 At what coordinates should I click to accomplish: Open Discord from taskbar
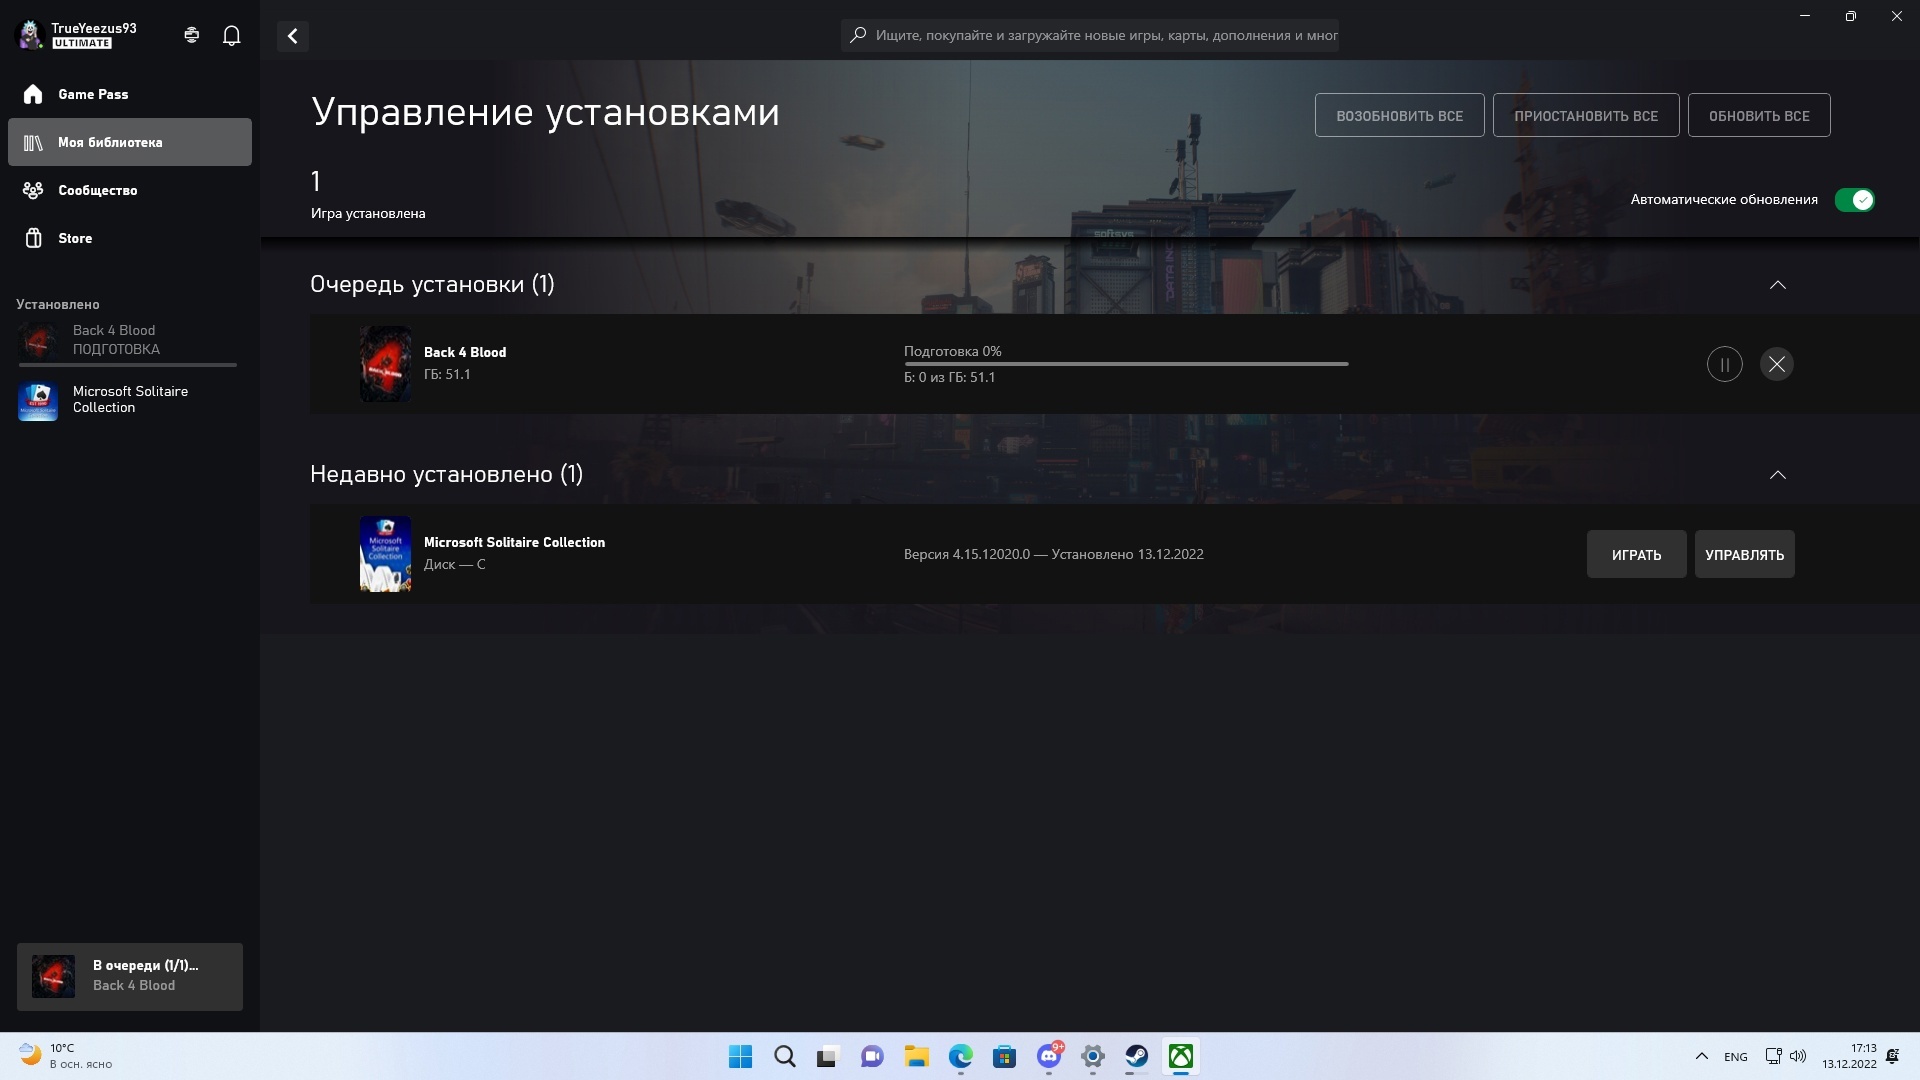coord(1049,1056)
